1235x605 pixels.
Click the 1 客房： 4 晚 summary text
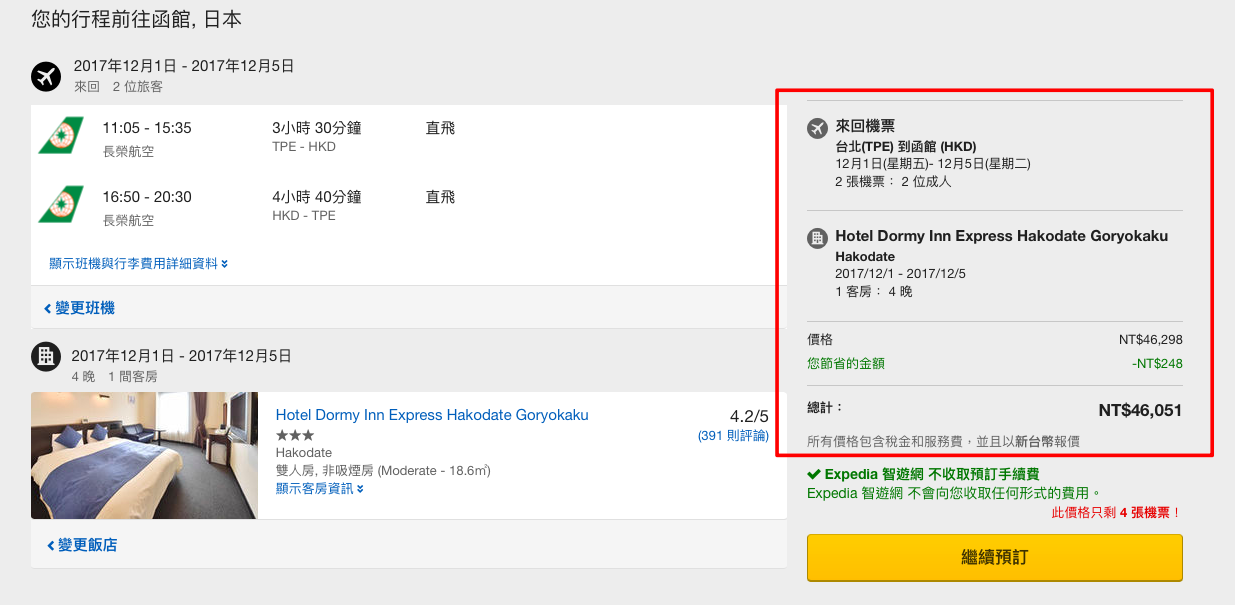click(874, 292)
